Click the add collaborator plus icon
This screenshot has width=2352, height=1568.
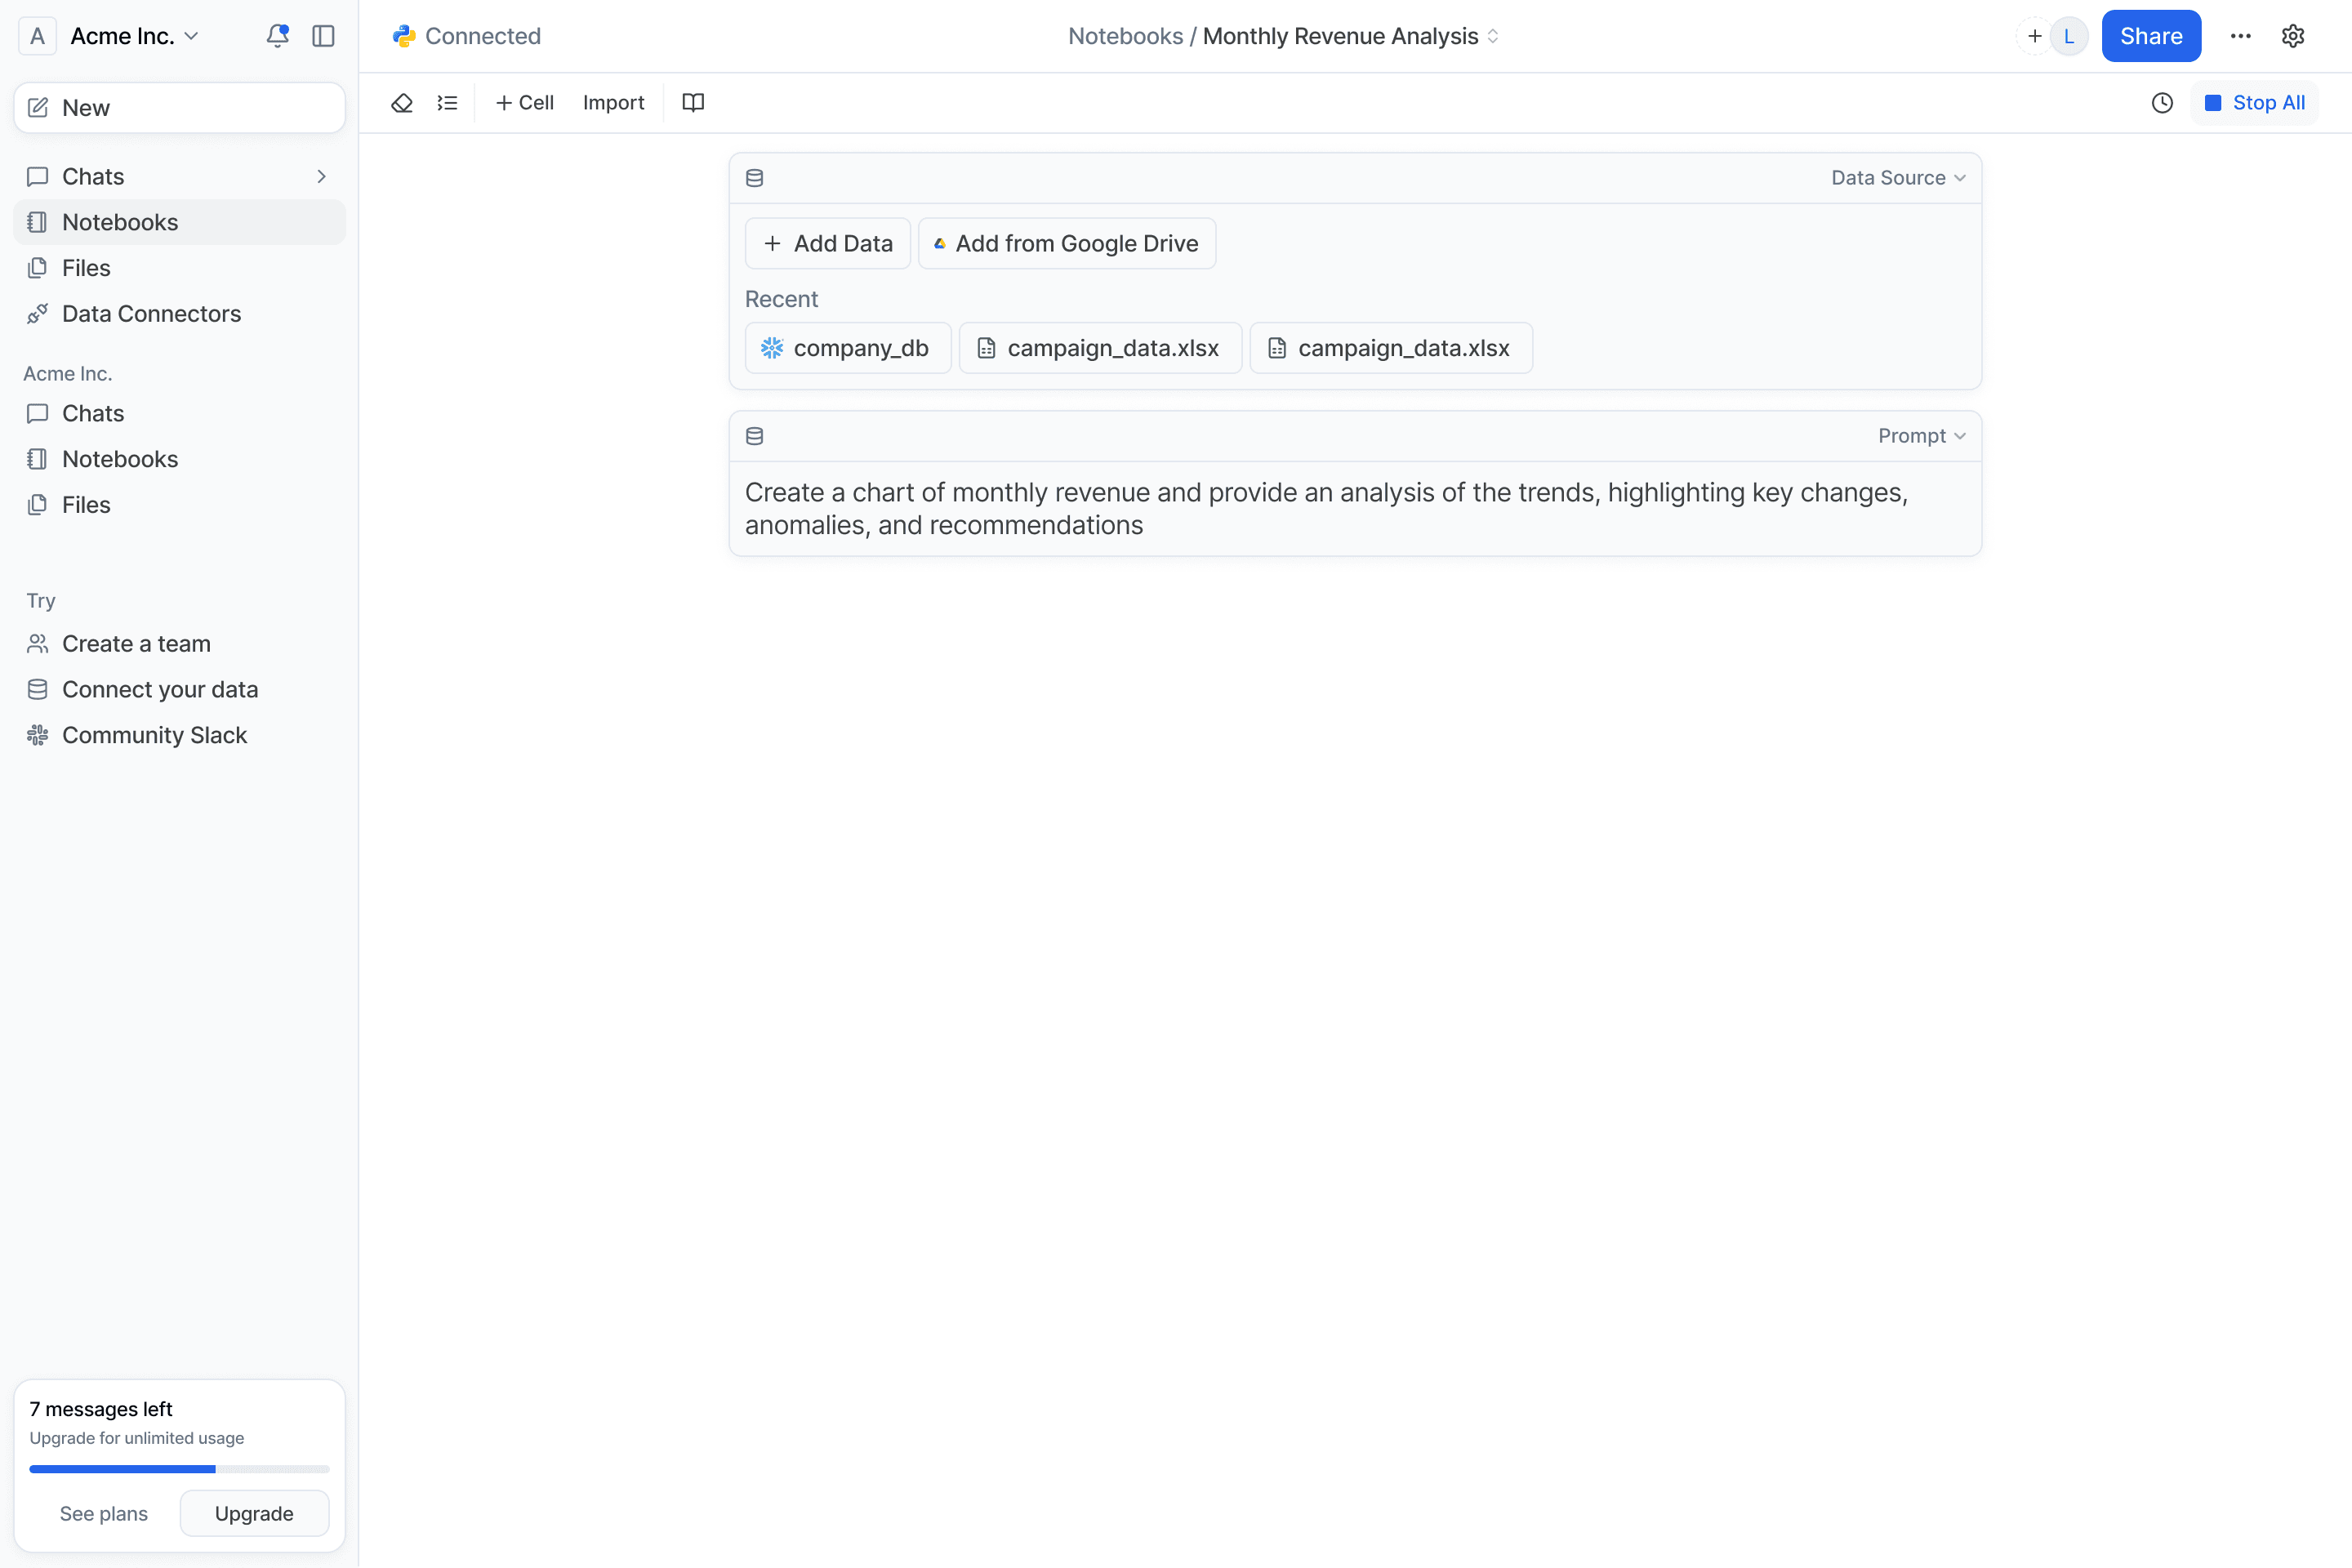click(2034, 36)
